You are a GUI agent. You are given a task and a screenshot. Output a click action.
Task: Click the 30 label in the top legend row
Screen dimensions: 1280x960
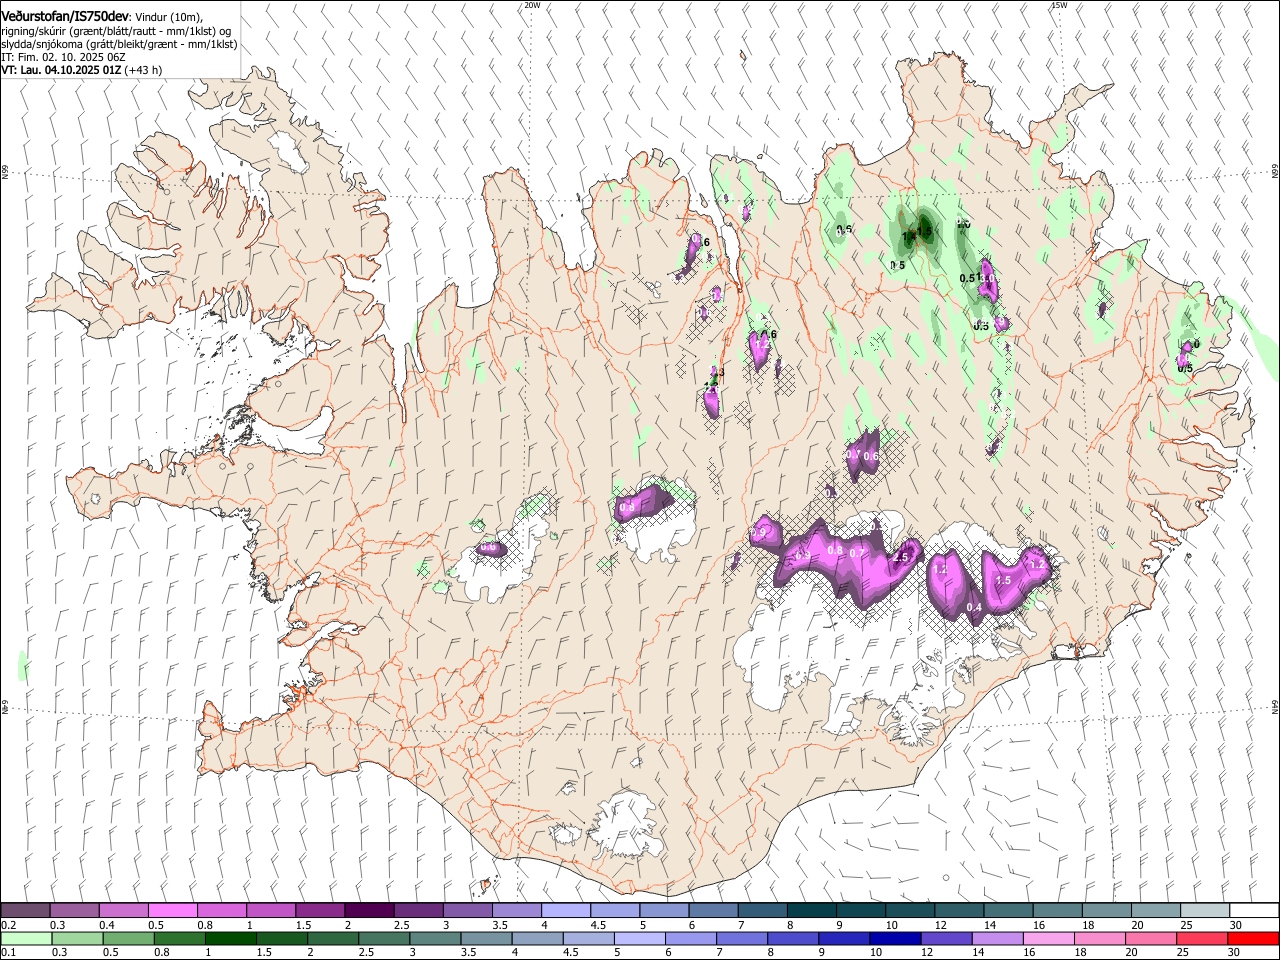pos(1236,925)
